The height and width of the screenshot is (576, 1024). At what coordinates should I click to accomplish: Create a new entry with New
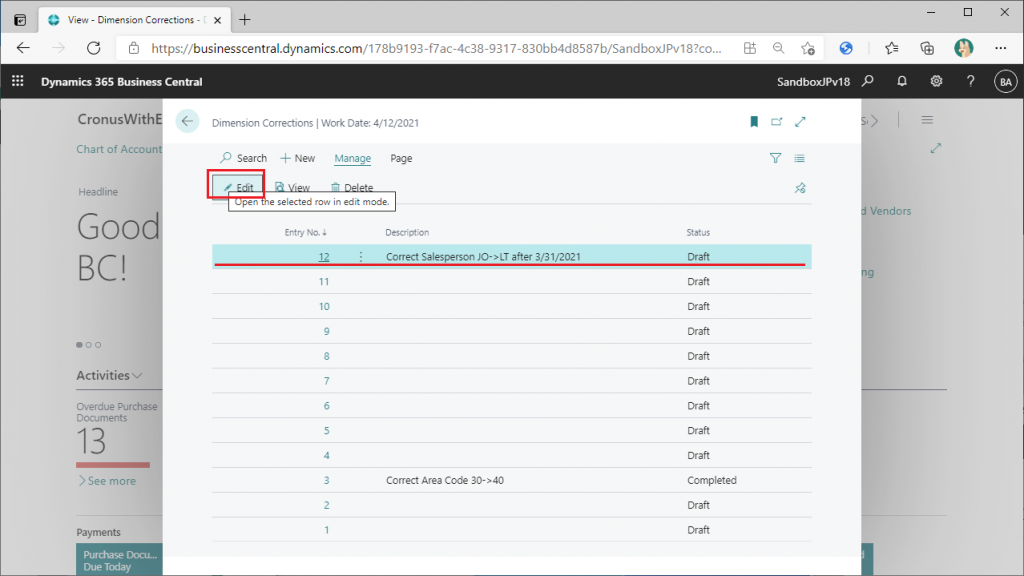[298, 158]
